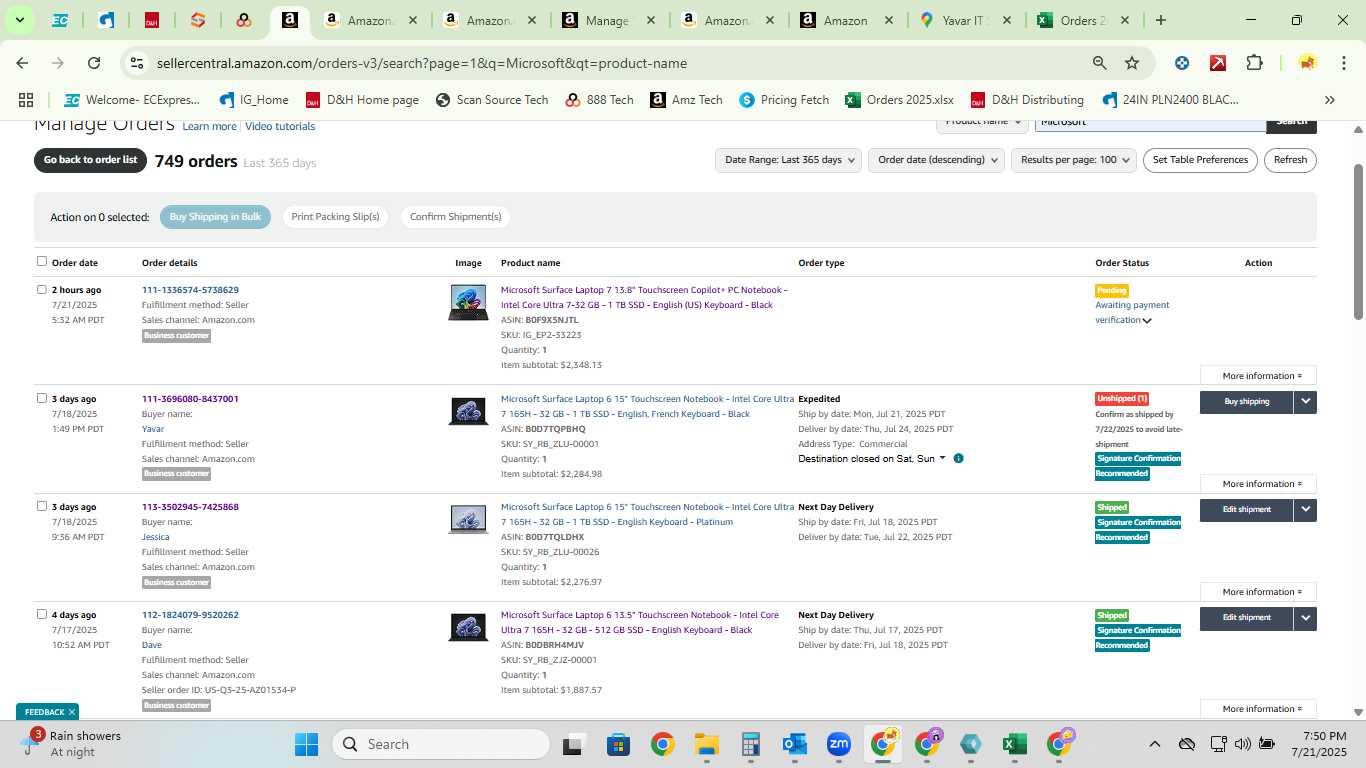
Task: Open the Chrome extensions puzzle icon
Action: [x=1254, y=63]
